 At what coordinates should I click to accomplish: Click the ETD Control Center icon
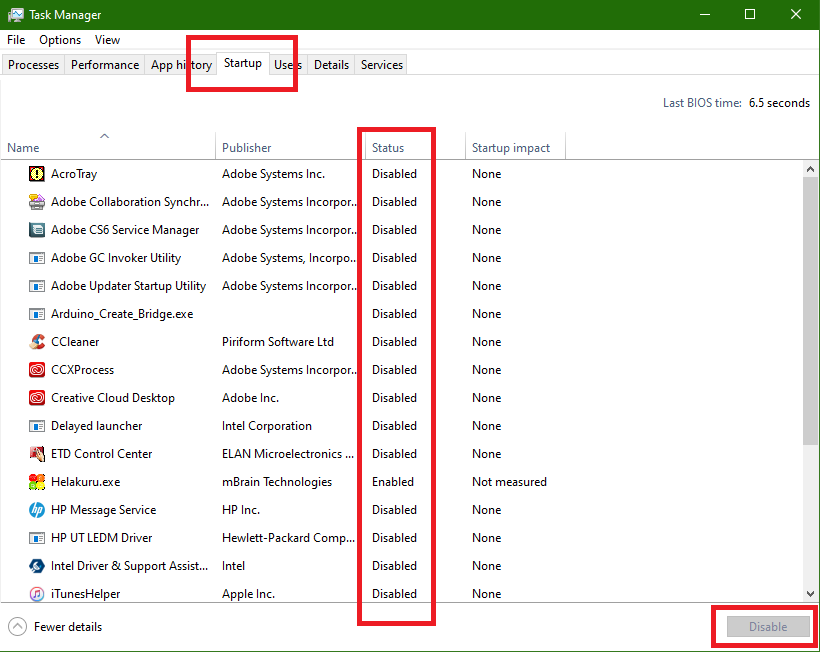click(x=37, y=454)
